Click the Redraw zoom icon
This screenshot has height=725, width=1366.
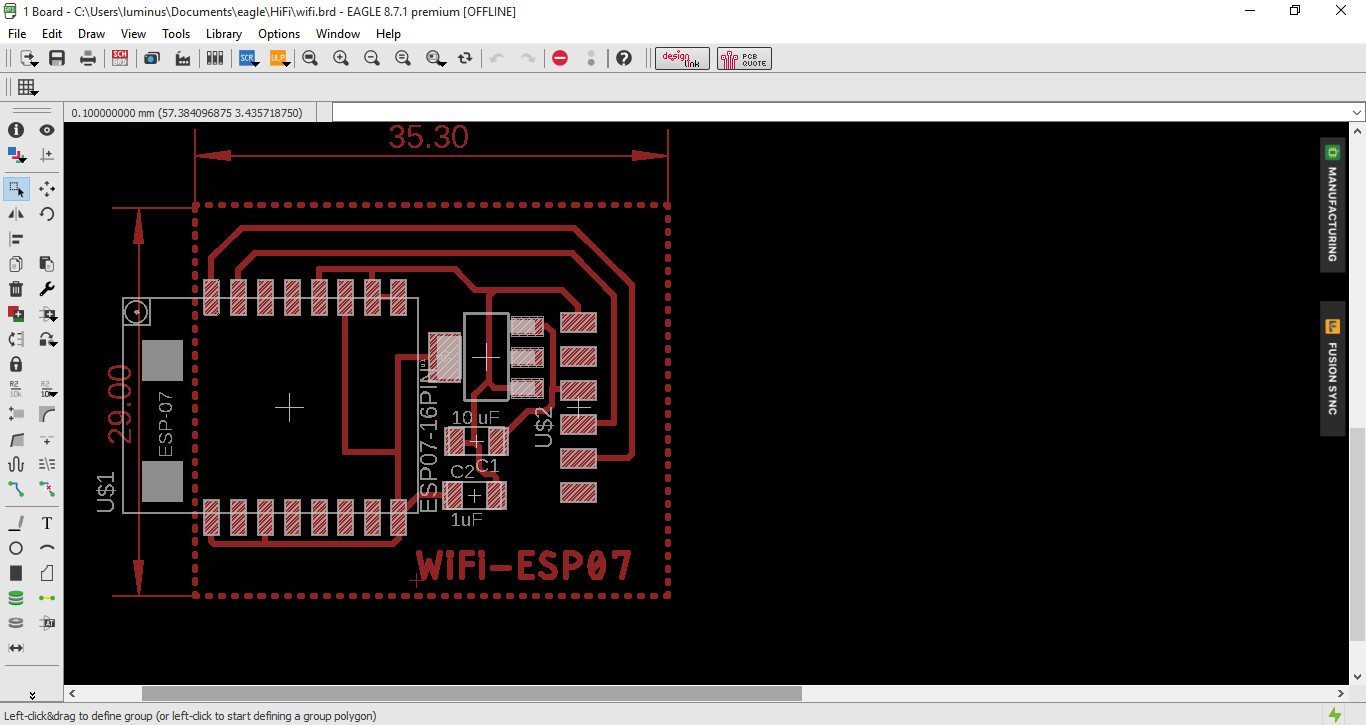(x=403, y=58)
